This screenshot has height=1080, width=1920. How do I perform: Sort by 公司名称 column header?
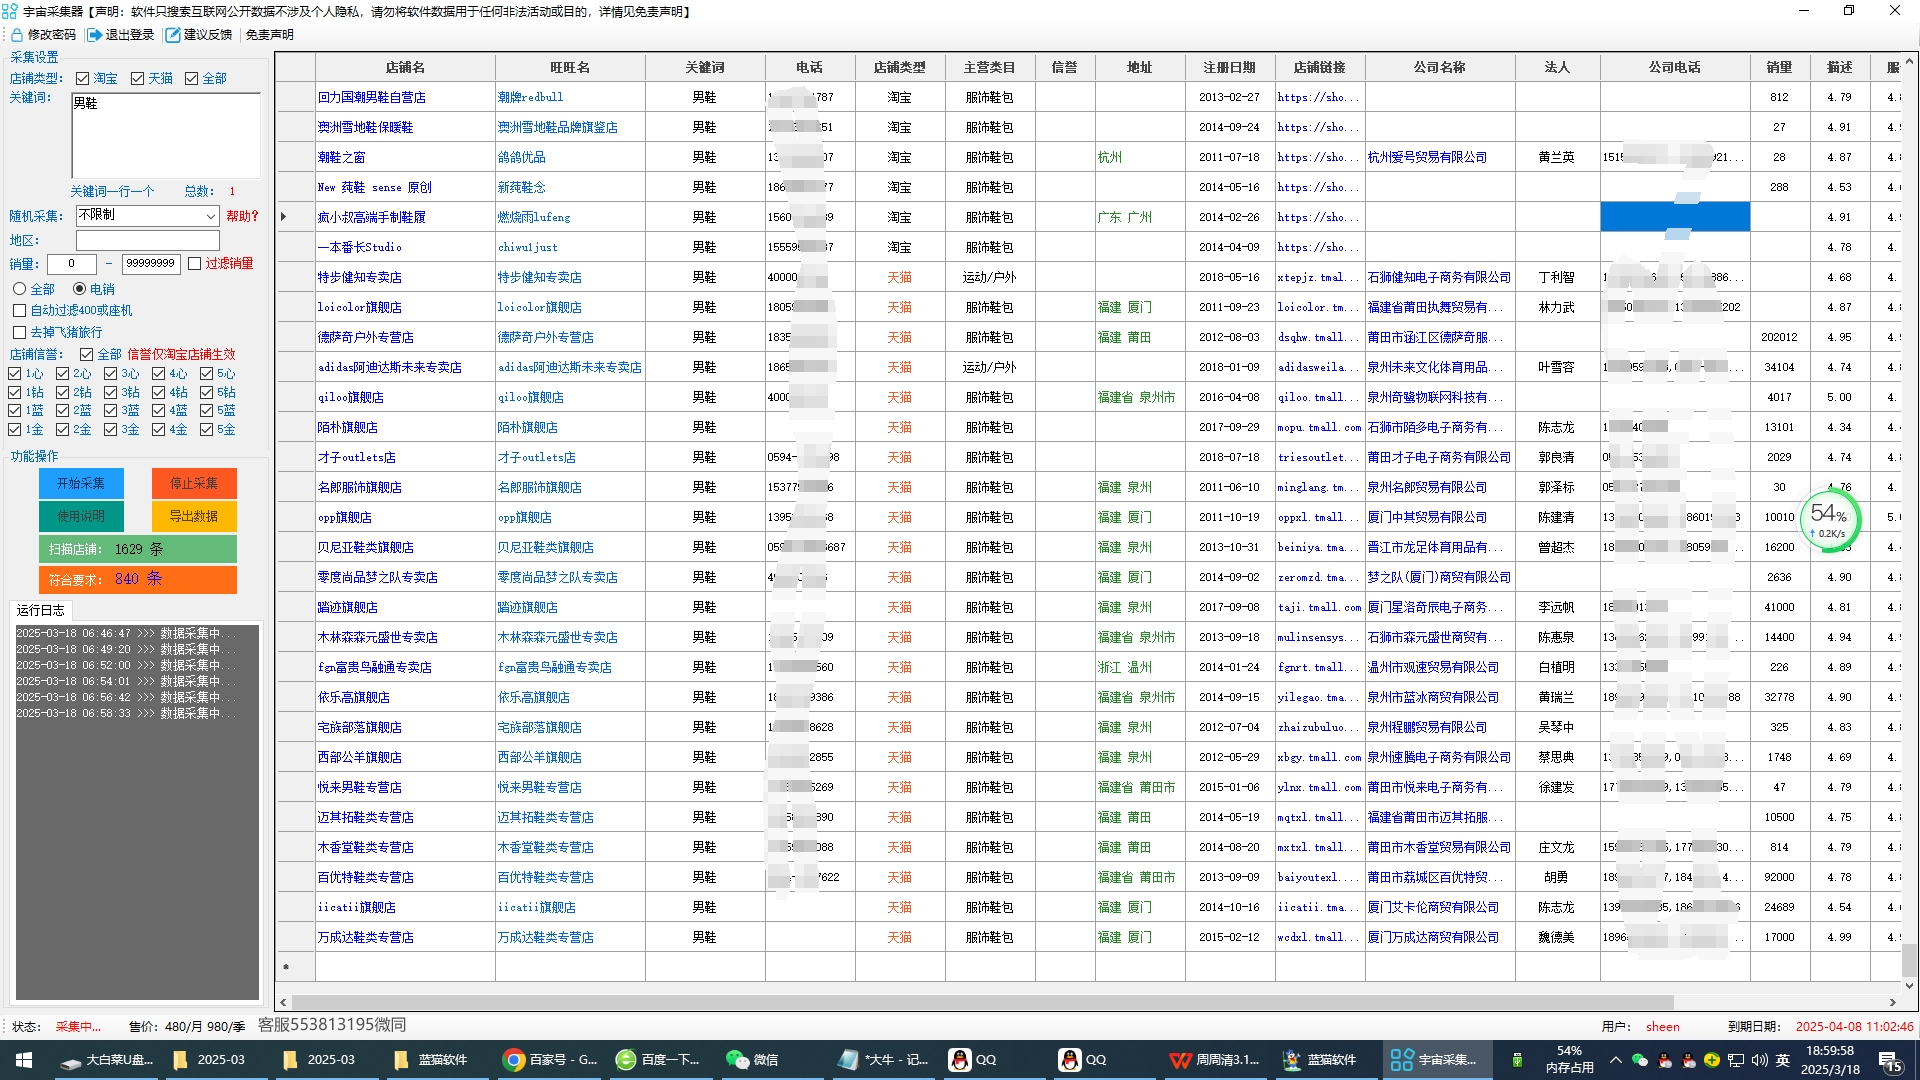[x=1440, y=67]
